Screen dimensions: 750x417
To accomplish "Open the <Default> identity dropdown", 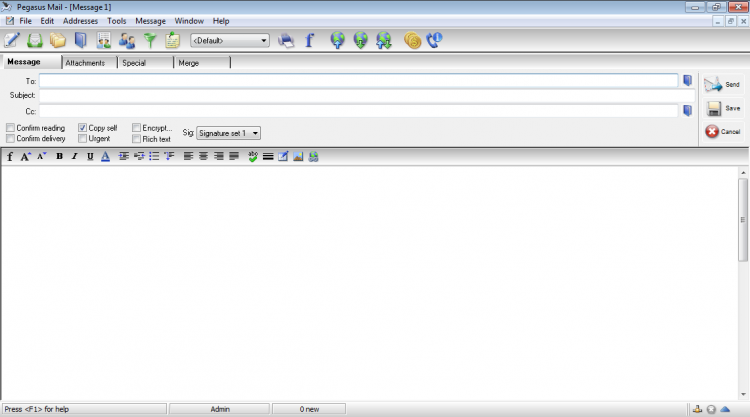I will [230, 41].
